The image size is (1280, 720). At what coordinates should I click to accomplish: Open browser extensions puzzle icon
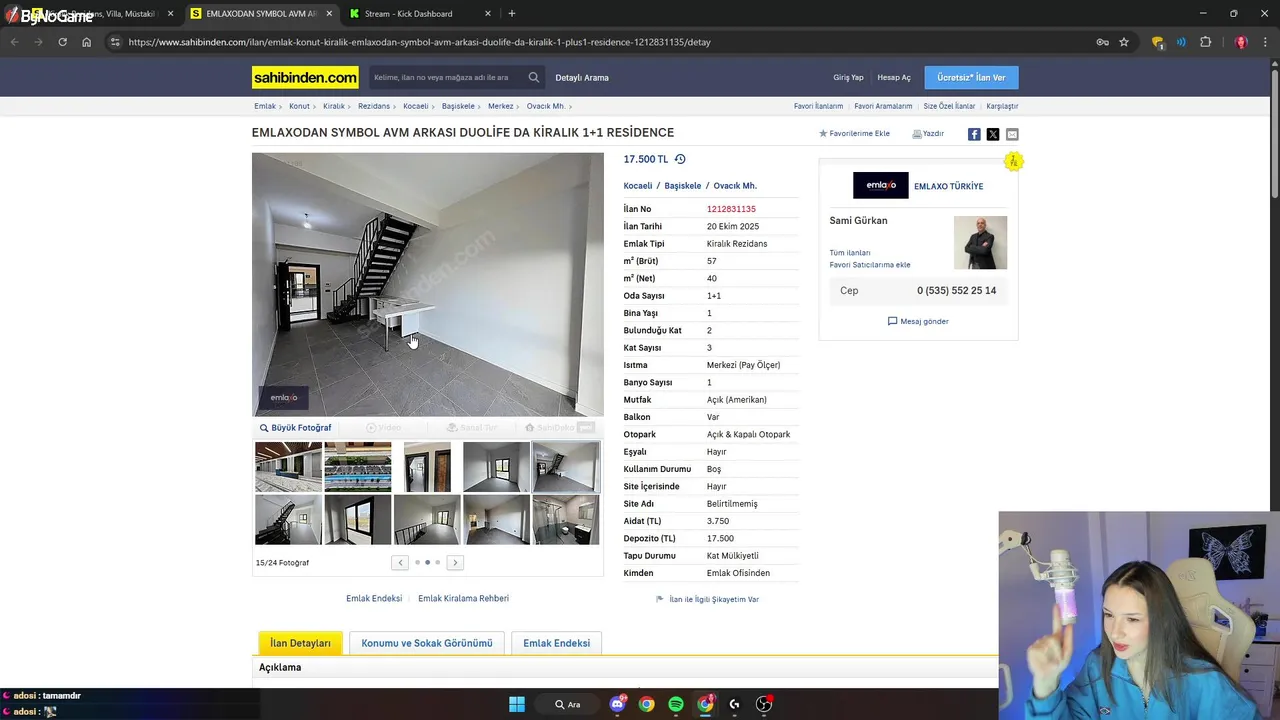[x=1205, y=42]
